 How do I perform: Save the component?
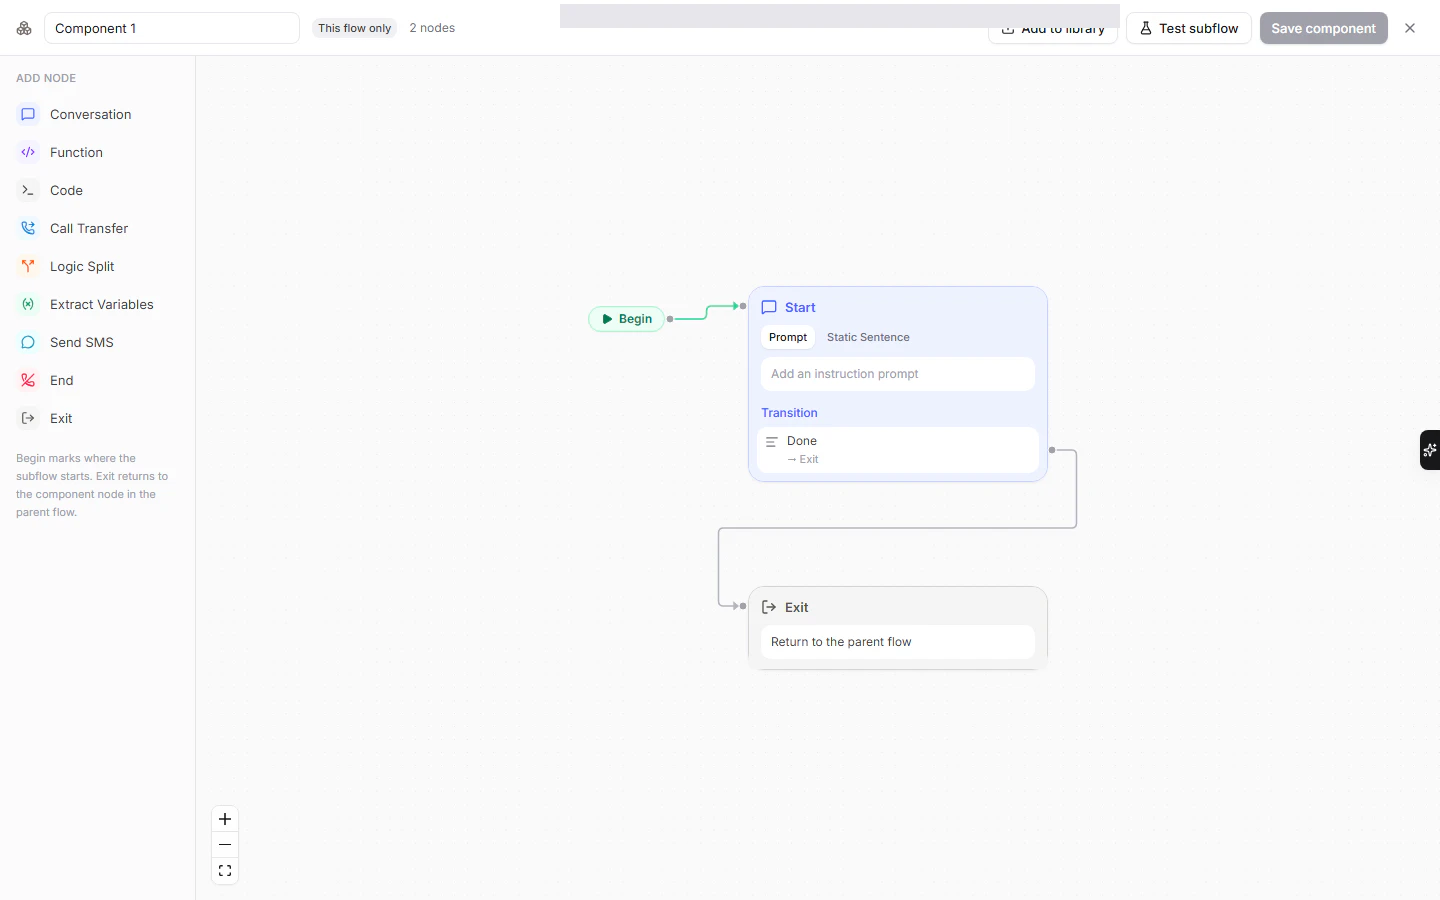(1323, 28)
